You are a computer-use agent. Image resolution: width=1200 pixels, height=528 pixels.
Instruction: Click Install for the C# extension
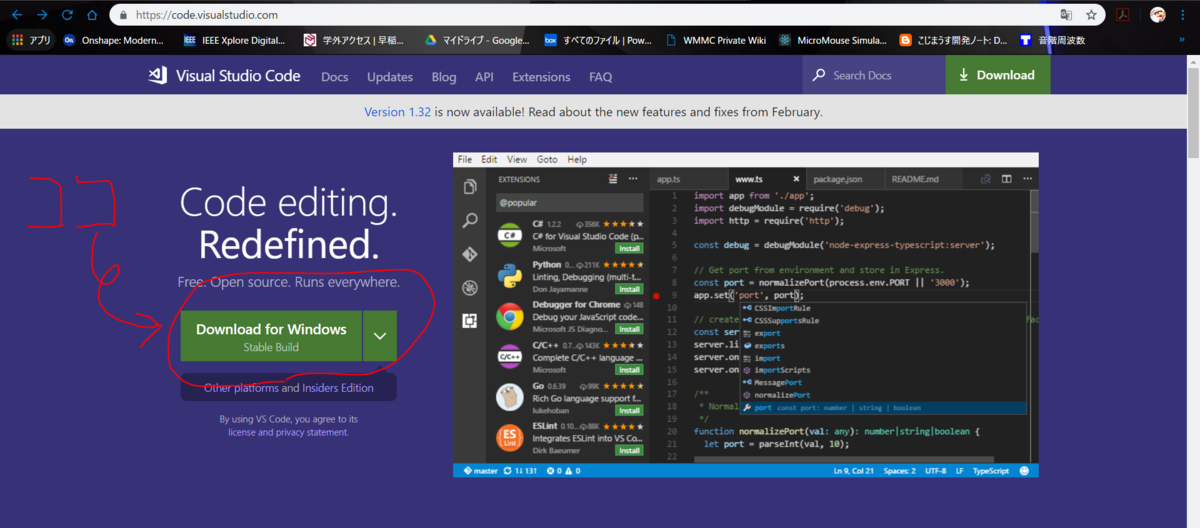(629, 247)
